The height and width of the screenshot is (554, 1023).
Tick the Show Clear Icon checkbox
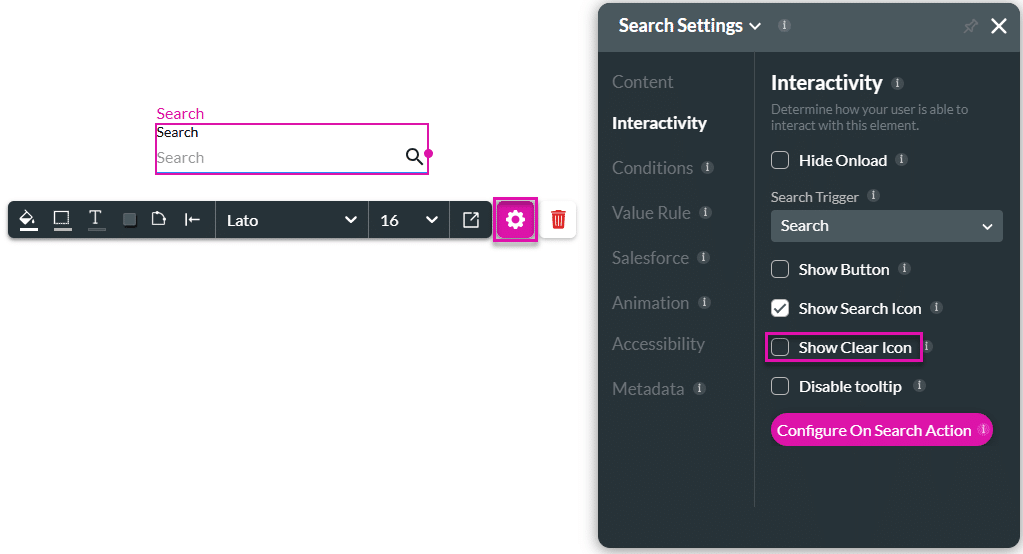pos(780,347)
